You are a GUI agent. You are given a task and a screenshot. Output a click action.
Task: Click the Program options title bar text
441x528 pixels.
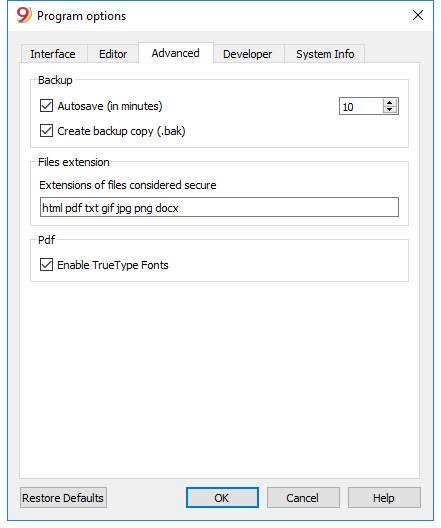tap(81, 16)
